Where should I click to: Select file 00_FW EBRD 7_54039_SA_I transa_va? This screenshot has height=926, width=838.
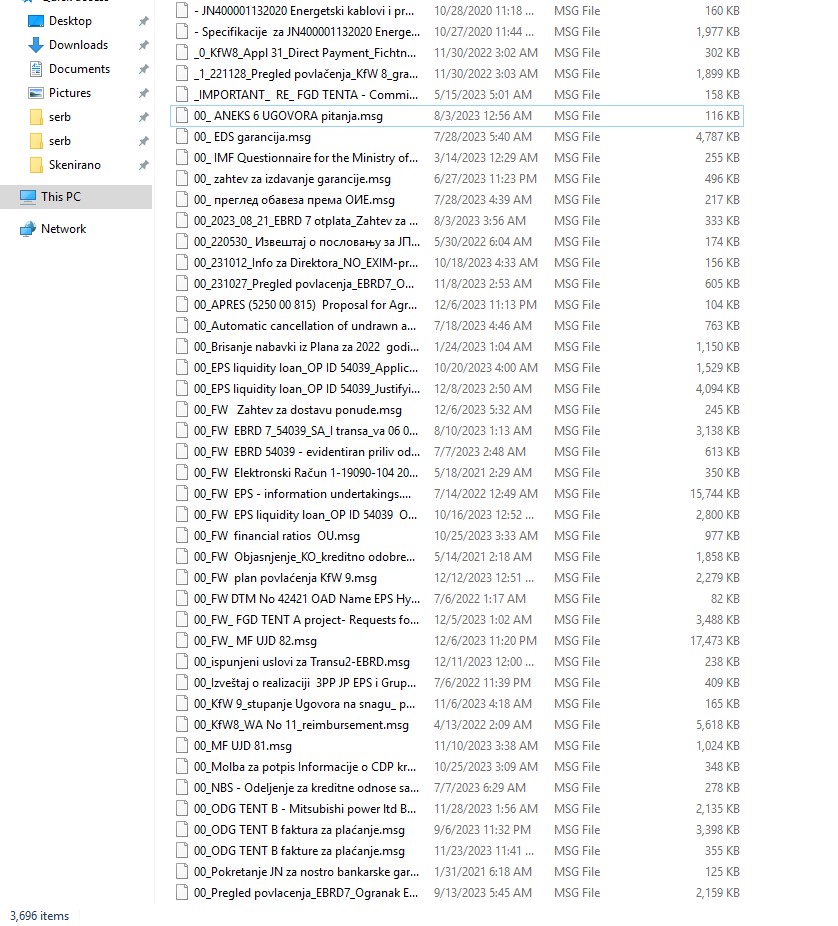(x=306, y=431)
